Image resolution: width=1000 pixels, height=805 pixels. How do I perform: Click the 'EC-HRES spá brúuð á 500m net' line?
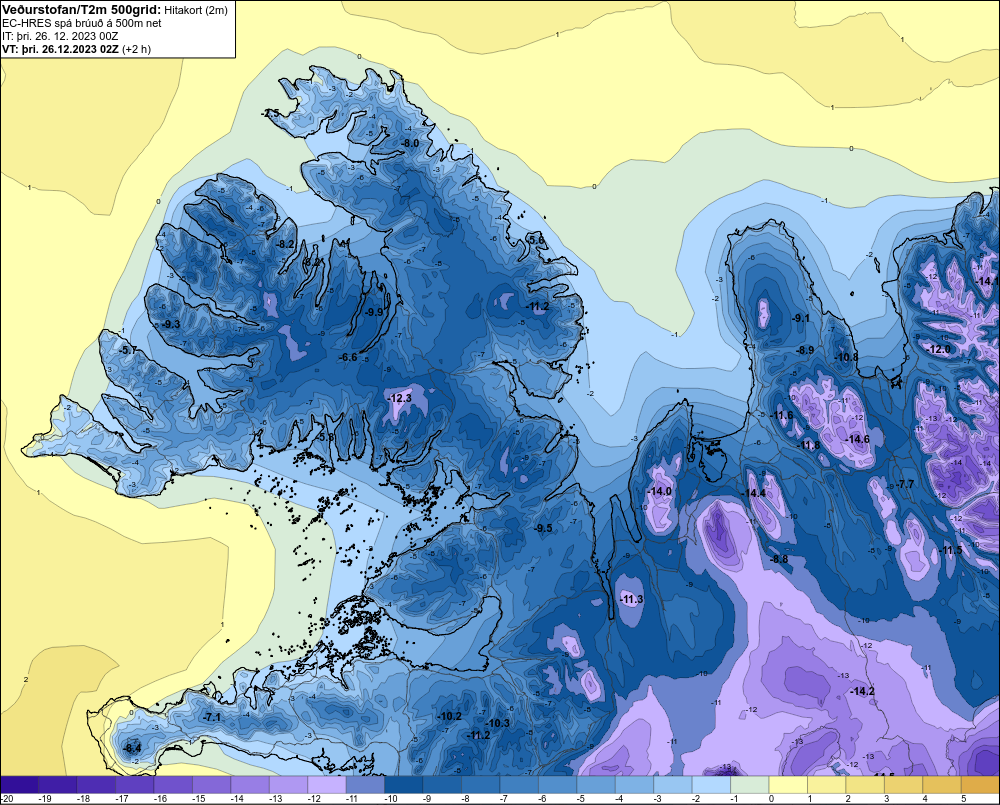coord(82,23)
